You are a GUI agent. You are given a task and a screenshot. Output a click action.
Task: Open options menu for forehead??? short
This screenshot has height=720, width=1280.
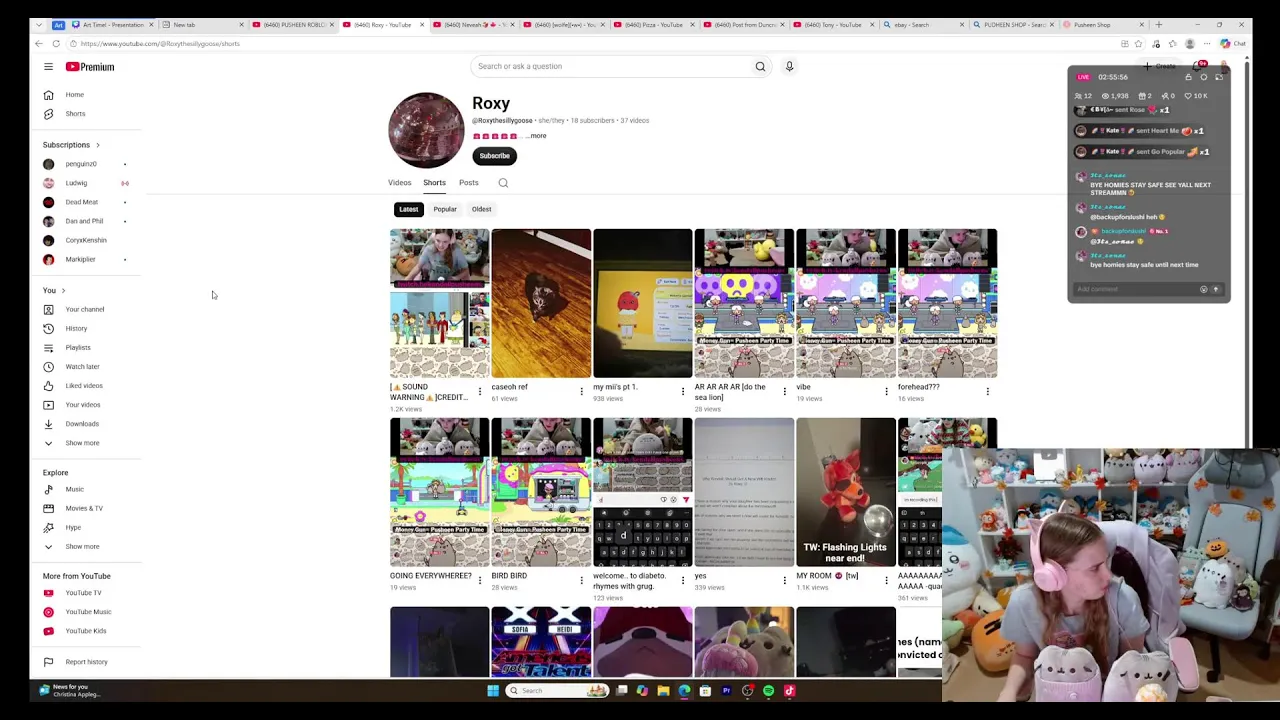(987, 391)
